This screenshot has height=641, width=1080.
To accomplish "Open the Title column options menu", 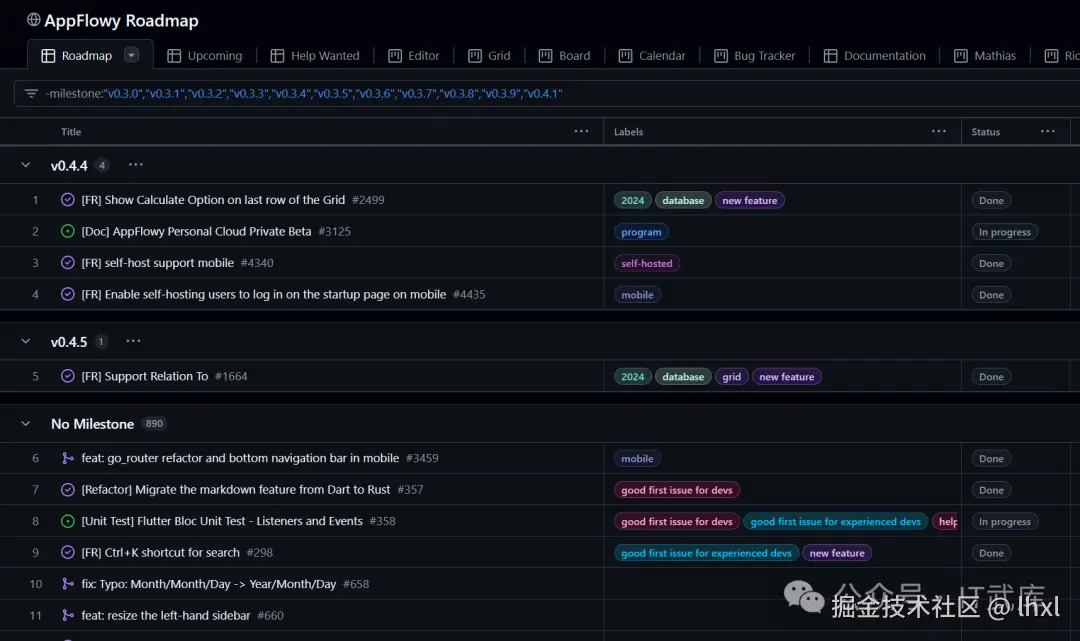I will point(581,131).
